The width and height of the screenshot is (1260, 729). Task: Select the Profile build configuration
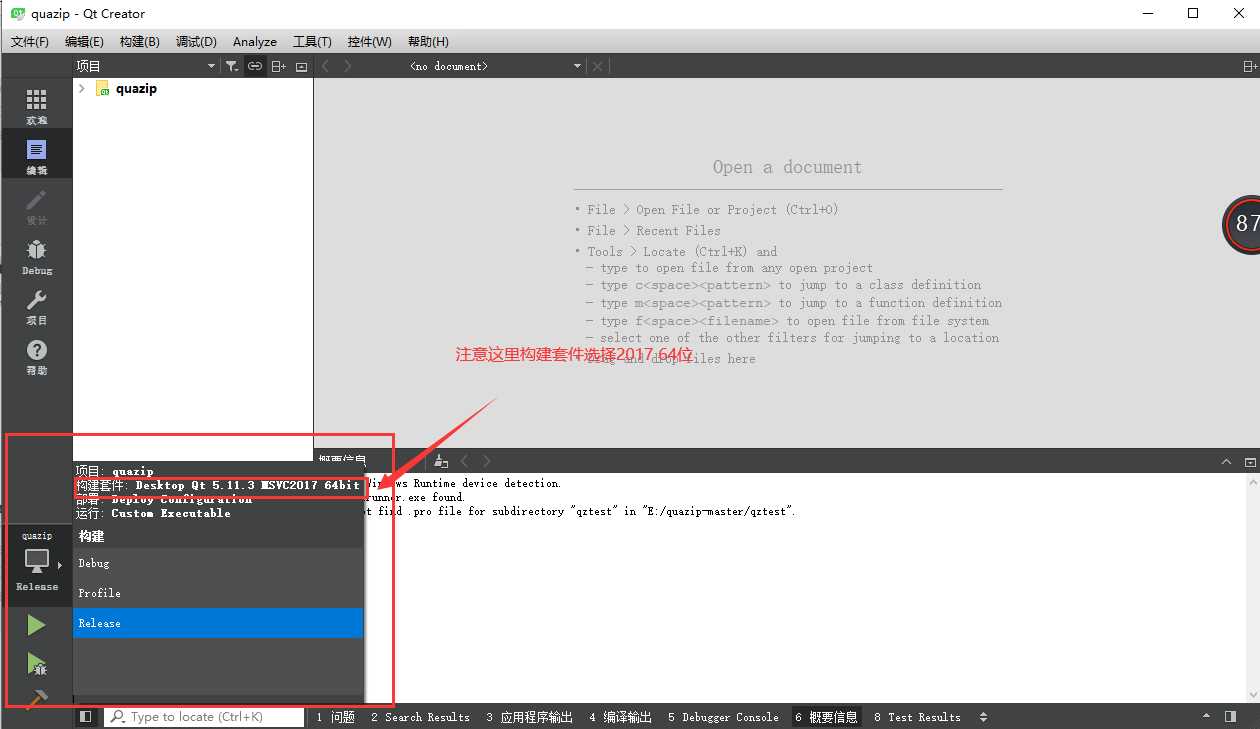(218, 593)
